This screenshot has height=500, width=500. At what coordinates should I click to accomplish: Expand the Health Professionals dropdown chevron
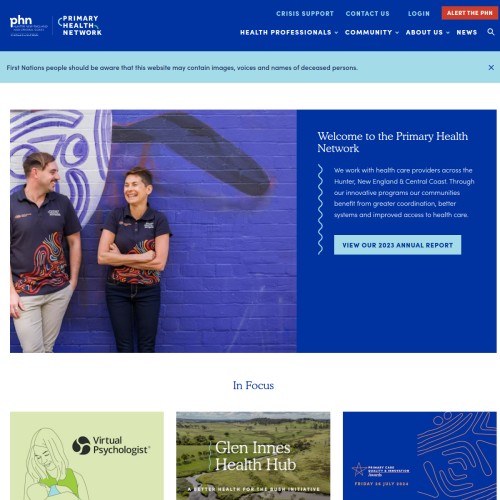[337, 33]
